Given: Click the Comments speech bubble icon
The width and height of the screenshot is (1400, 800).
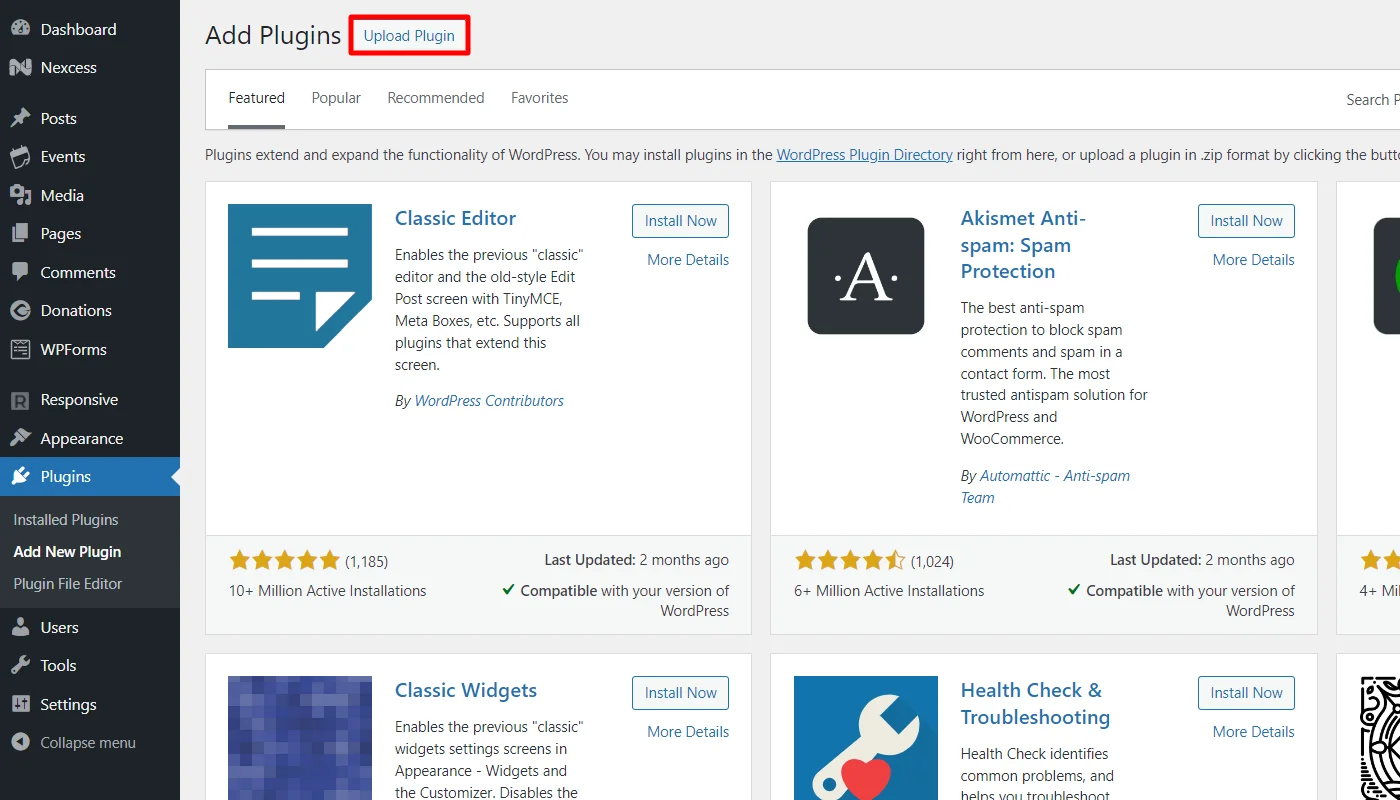Looking at the screenshot, I should pos(20,272).
